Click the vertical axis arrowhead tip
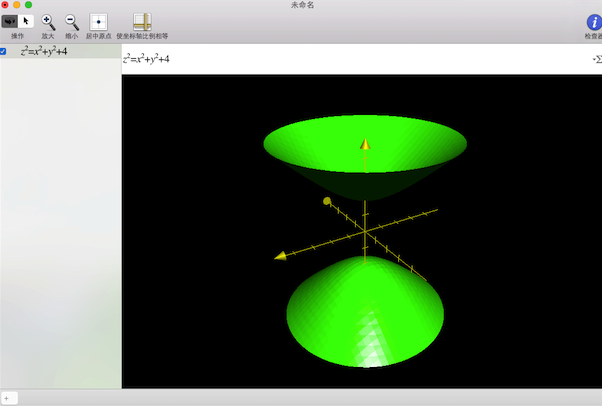The height and width of the screenshot is (406, 602). pos(365,144)
